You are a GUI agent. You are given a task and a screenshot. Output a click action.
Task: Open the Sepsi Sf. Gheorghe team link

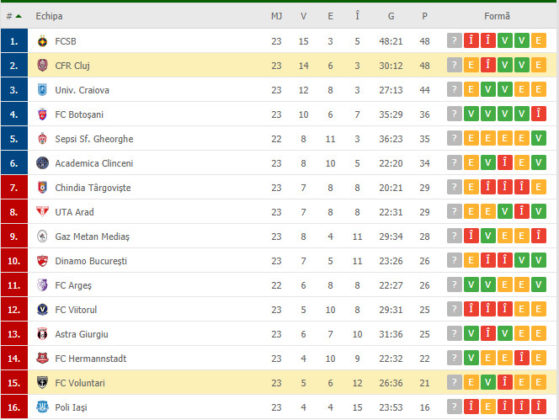[x=94, y=139]
